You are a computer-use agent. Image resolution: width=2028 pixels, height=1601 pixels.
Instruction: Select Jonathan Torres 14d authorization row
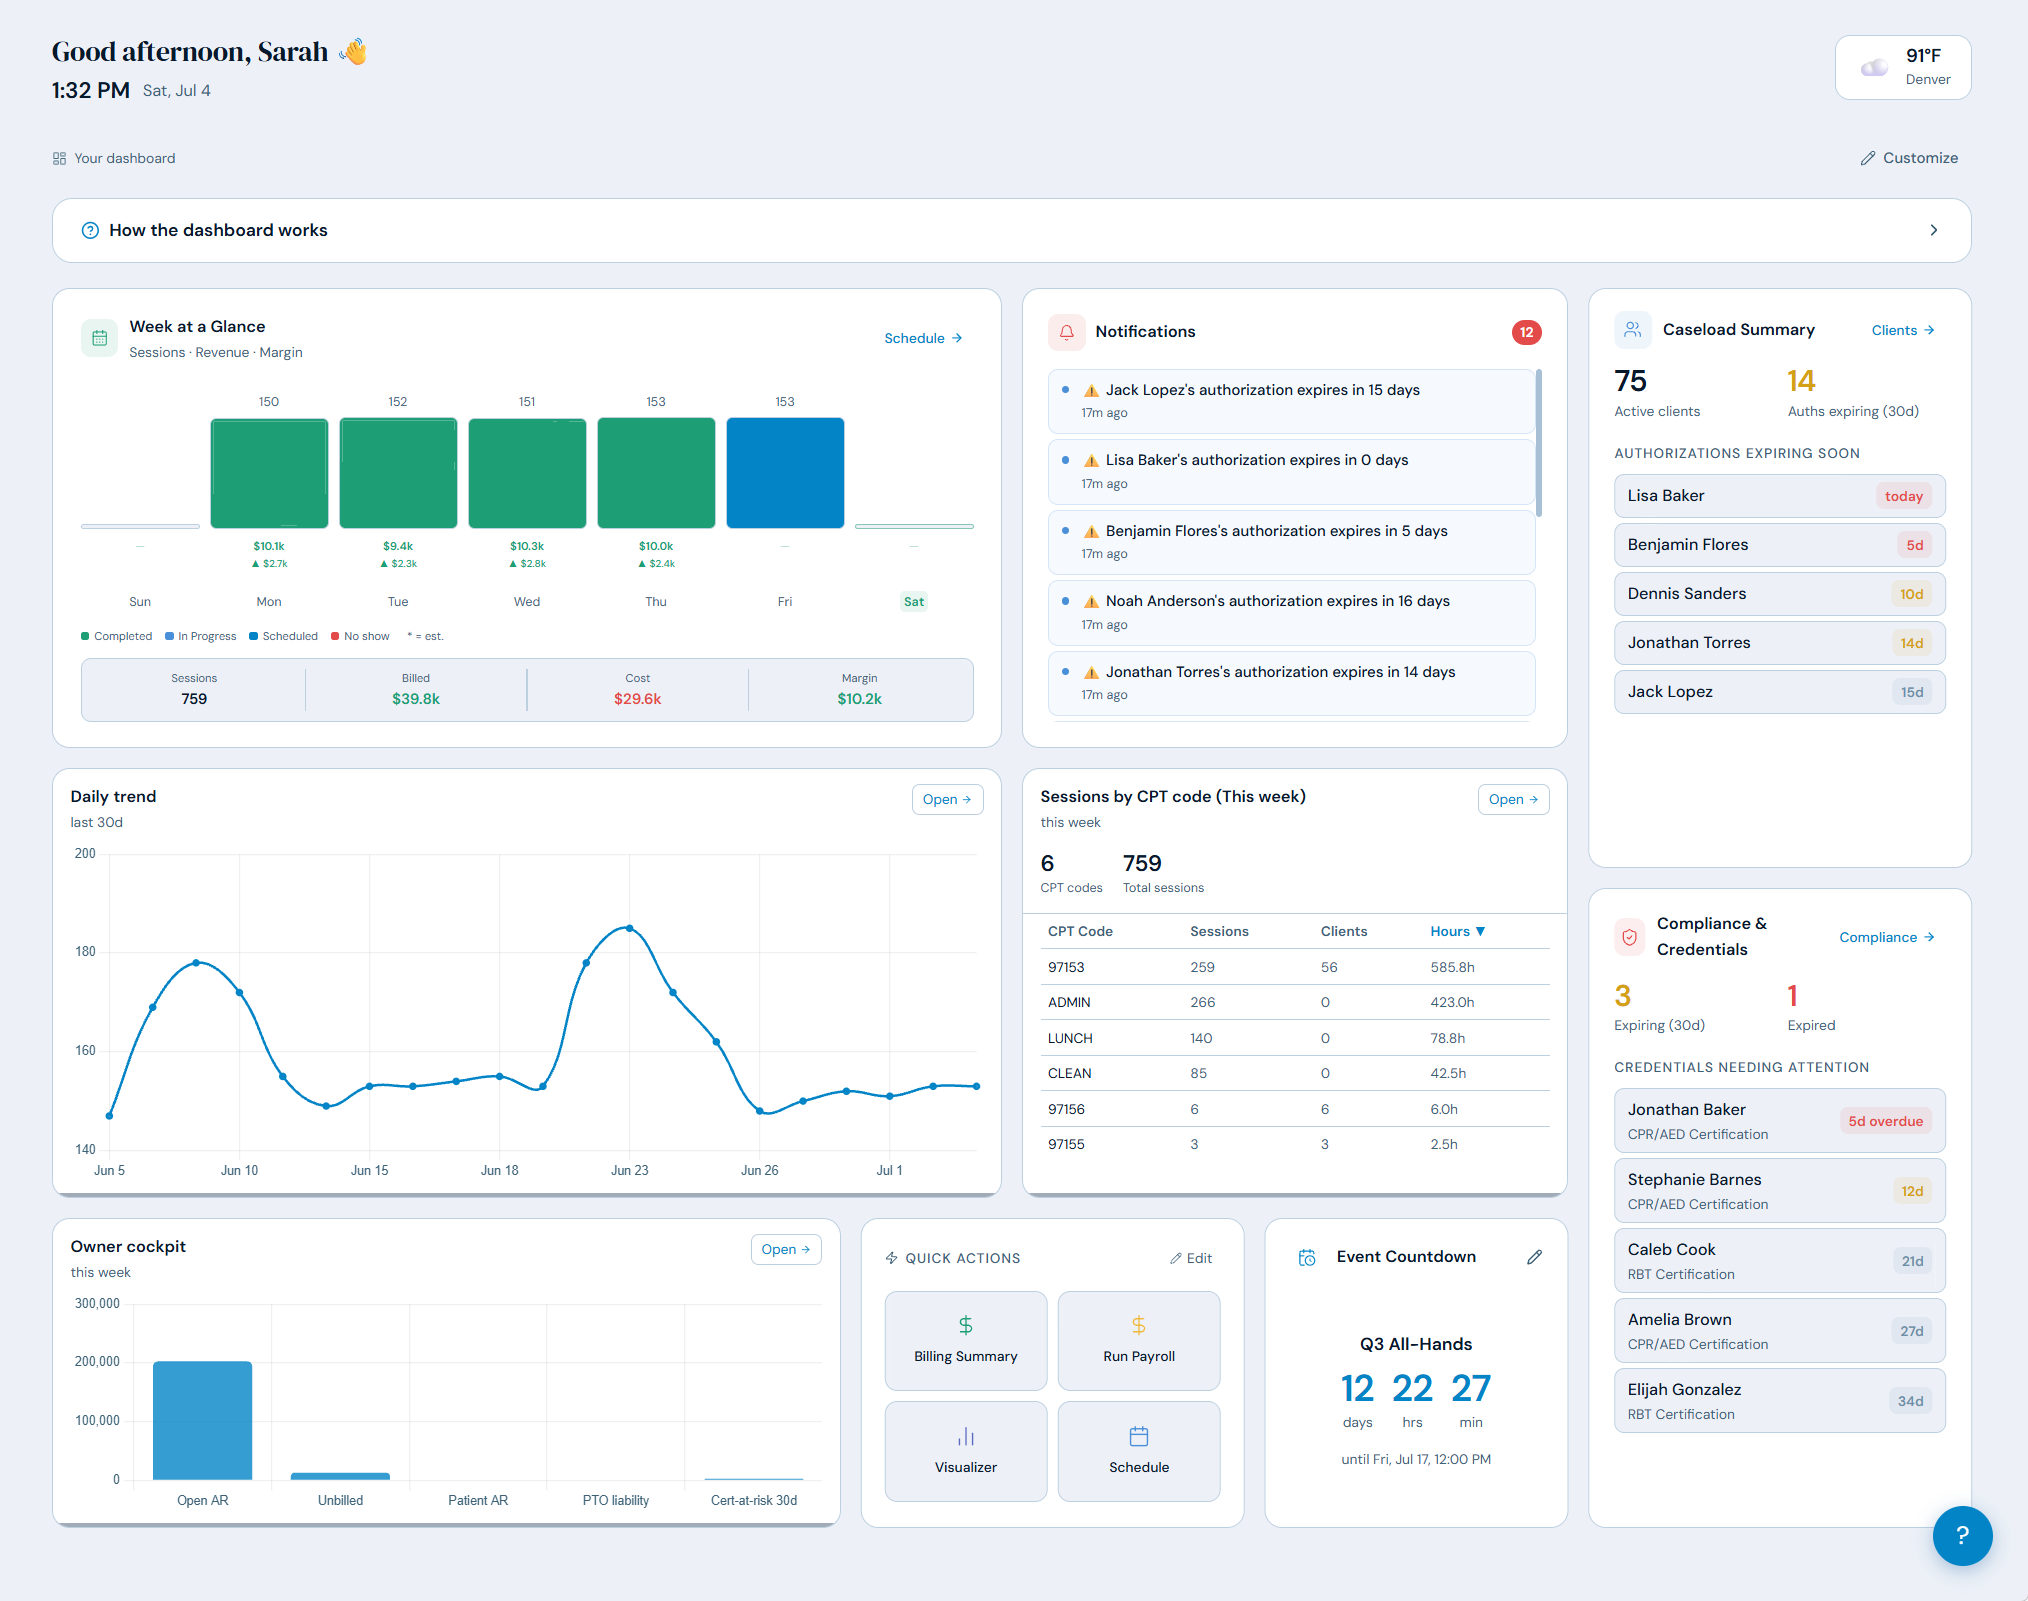tap(1779, 643)
